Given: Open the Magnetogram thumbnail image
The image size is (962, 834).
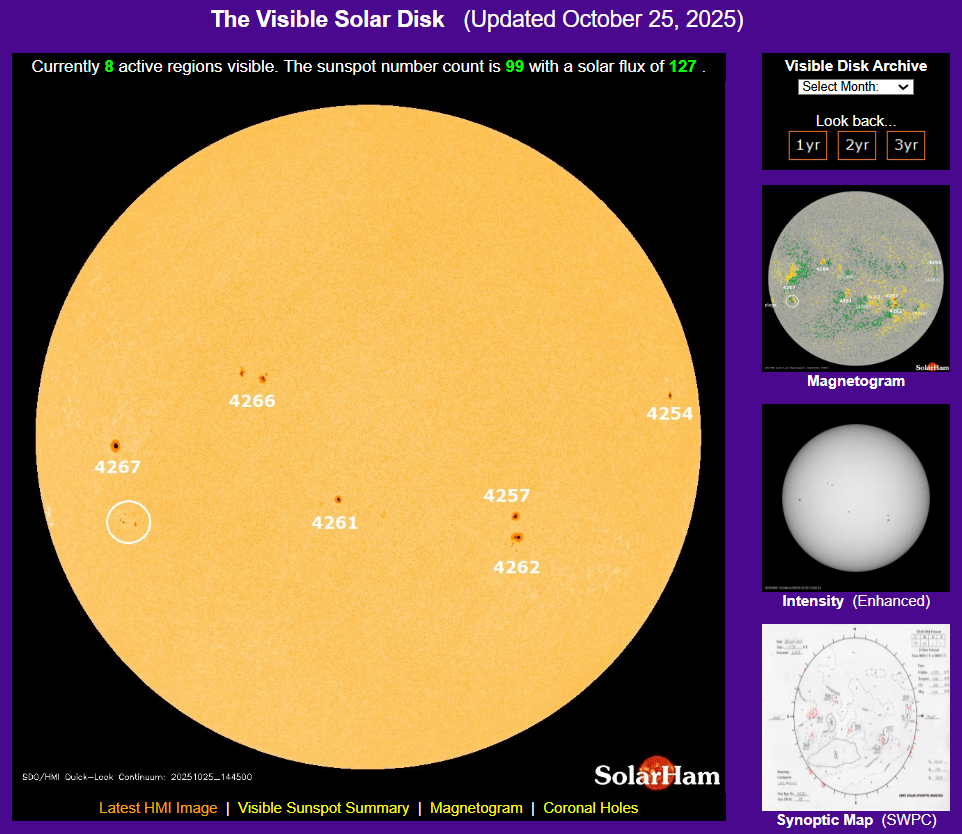Looking at the screenshot, I should 856,279.
